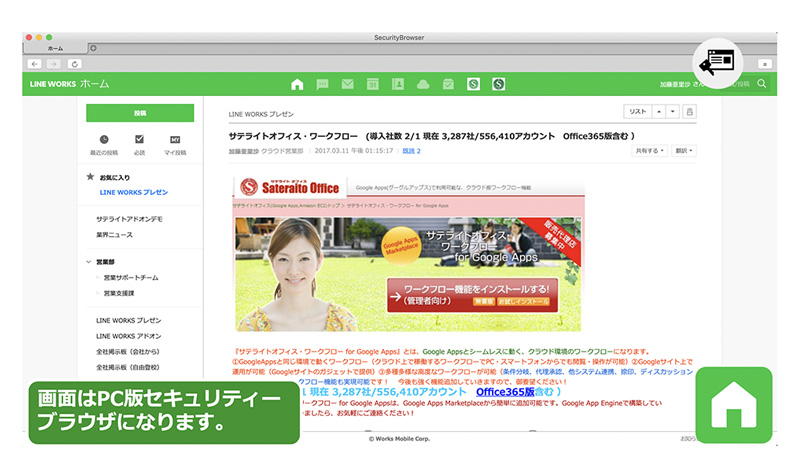Open a new browser tab button
800x460 pixels.
(93, 48)
